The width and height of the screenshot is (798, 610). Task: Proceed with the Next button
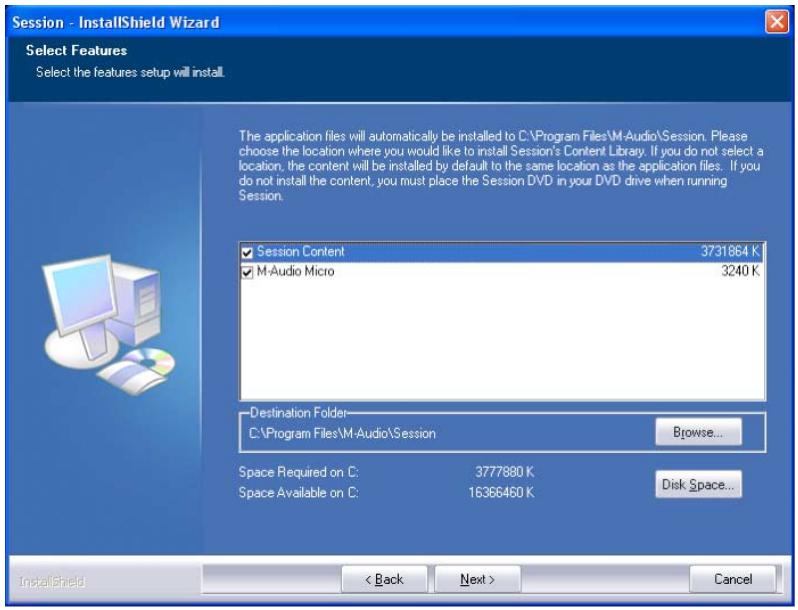click(477, 579)
